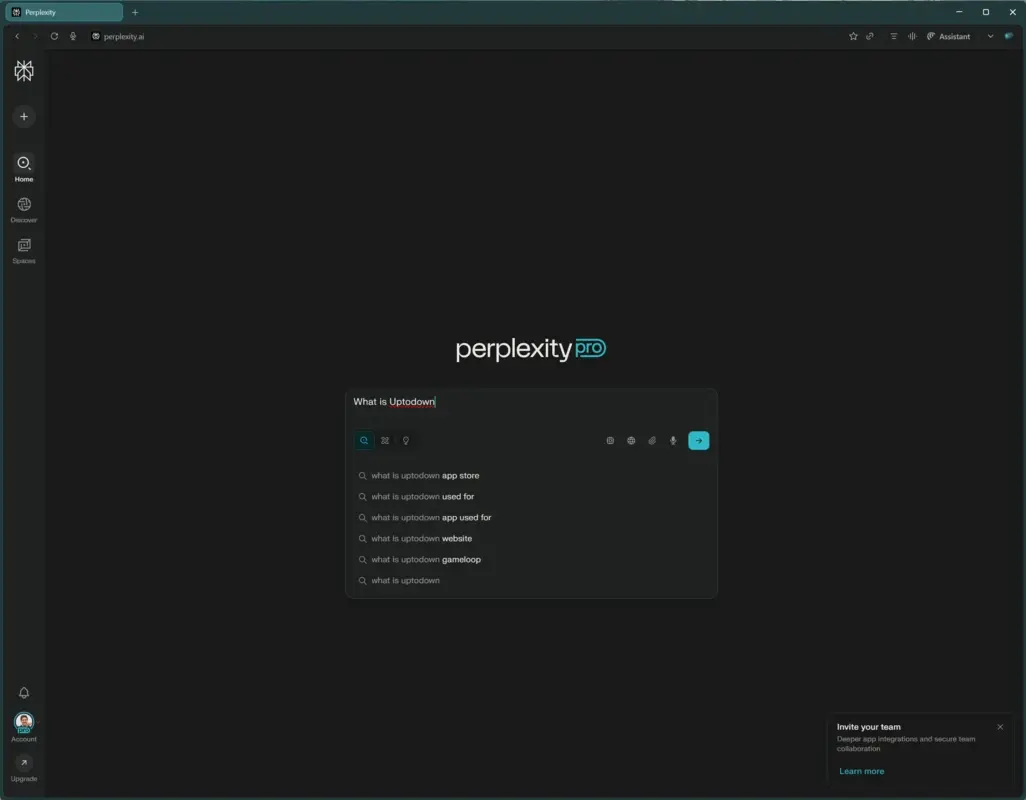1026x800 pixels.
Task: Attach a file with the paperclip icon
Action: tap(652, 440)
